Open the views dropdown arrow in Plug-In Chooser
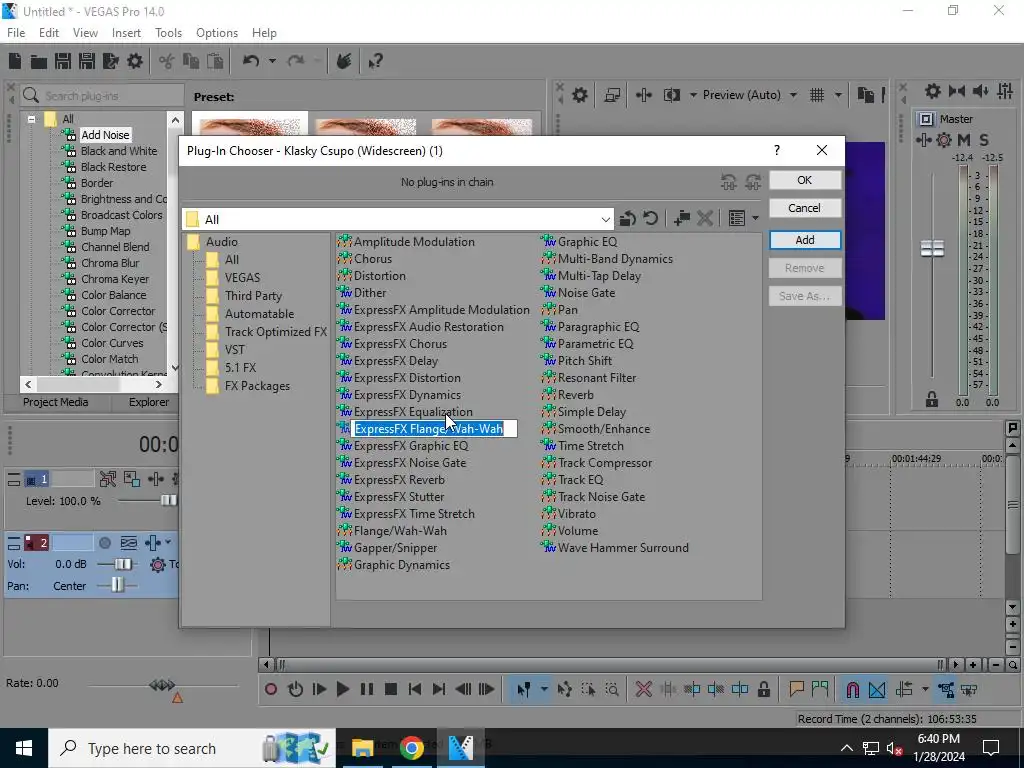Viewport: 1024px width, 768px height. coord(756,218)
